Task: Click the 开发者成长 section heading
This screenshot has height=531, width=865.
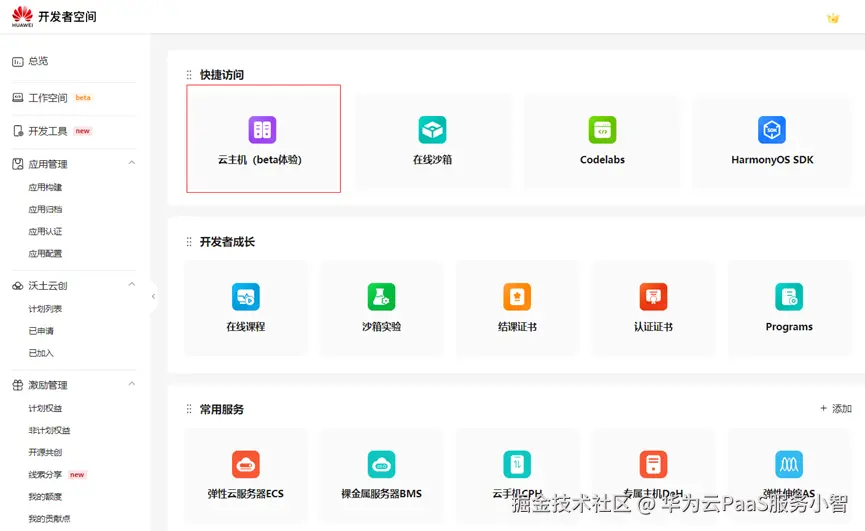Action: 227,242
